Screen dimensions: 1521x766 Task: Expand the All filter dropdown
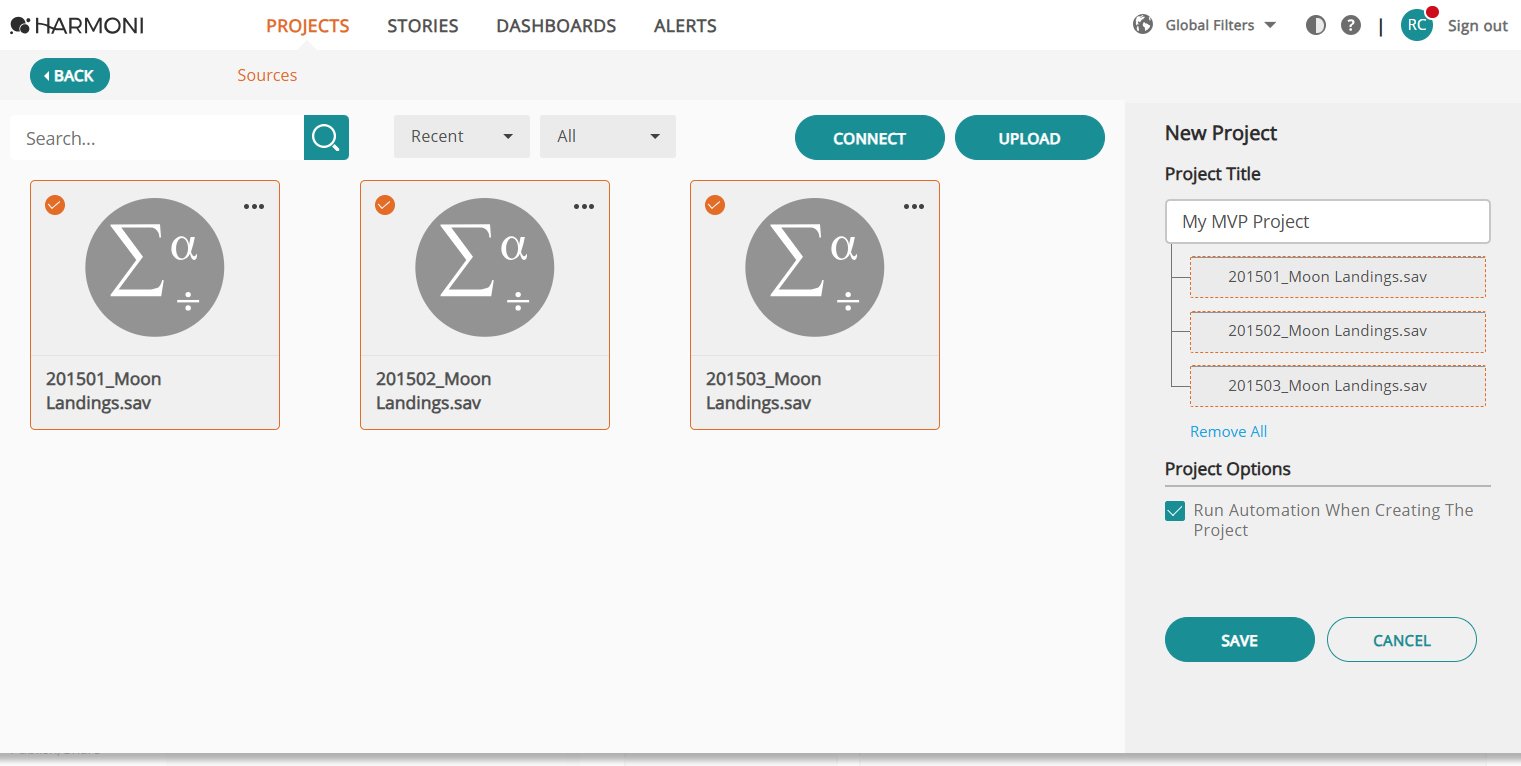pyautogui.click(x=608, y=136)
